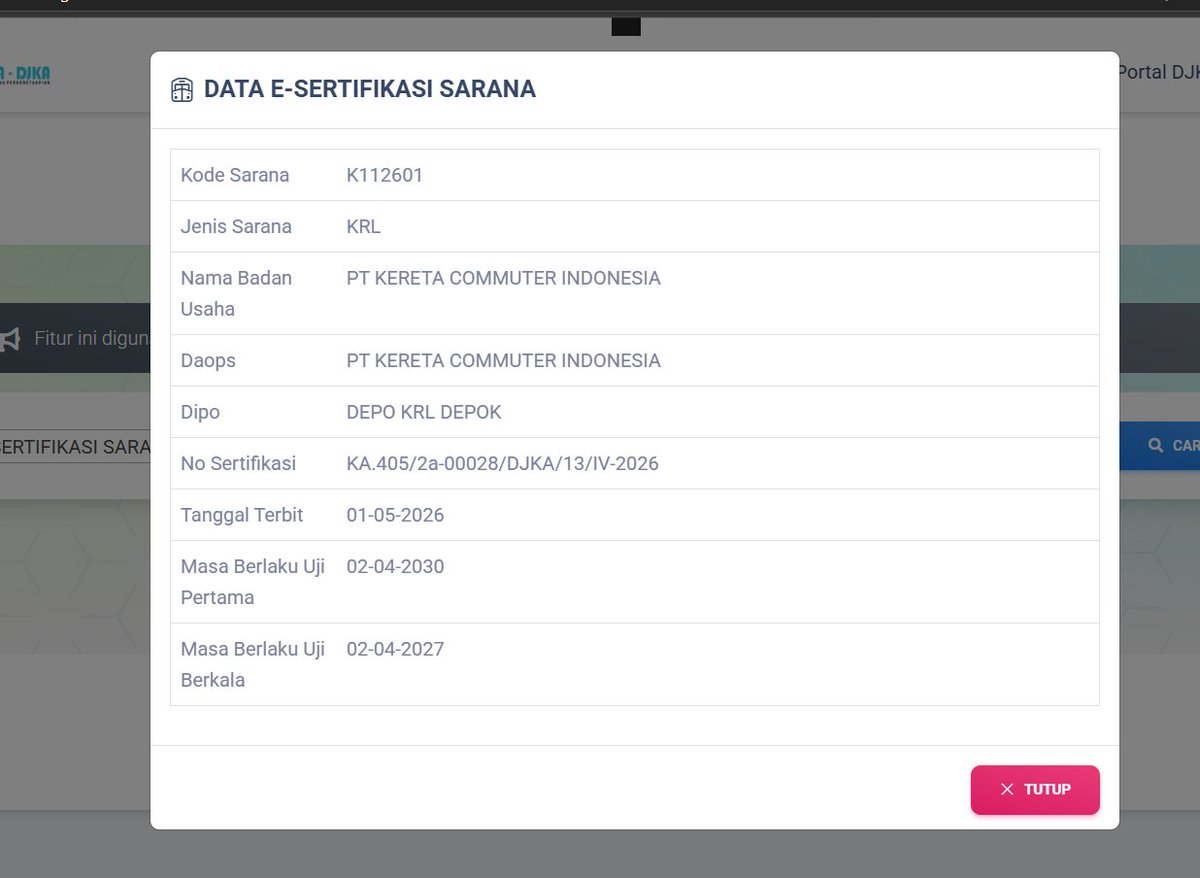Click the Masa Berlaku Uji Berkala label

point(253,664)
